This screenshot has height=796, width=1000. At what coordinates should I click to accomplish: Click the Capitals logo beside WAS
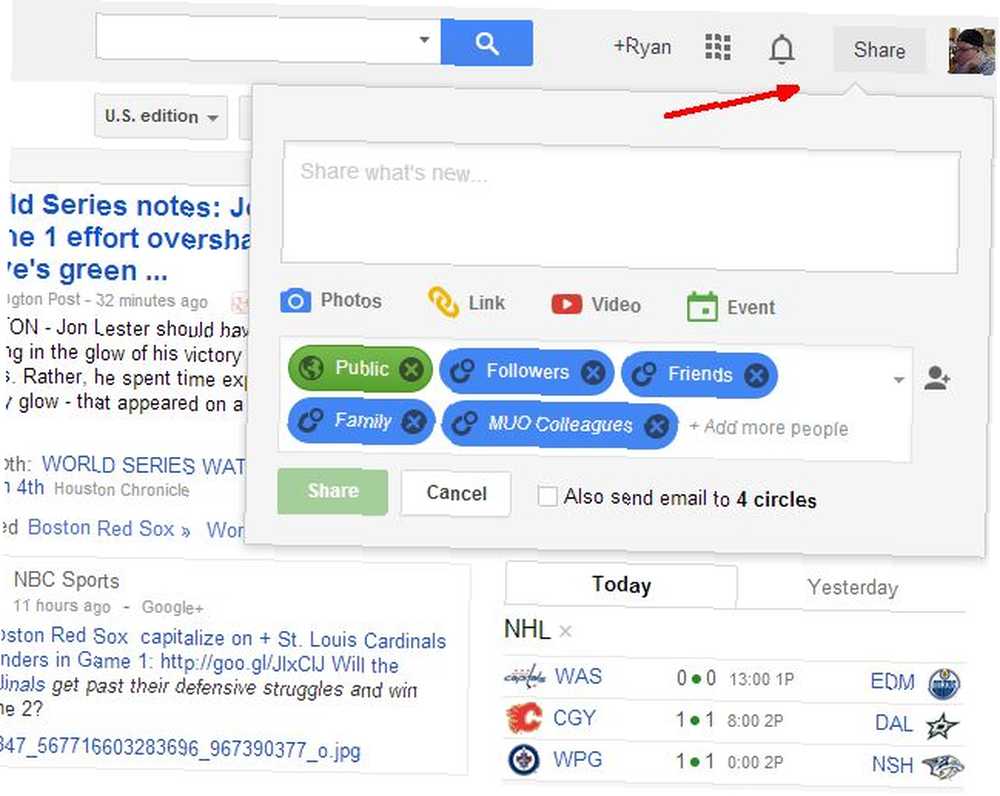click(x=525, y=677)
